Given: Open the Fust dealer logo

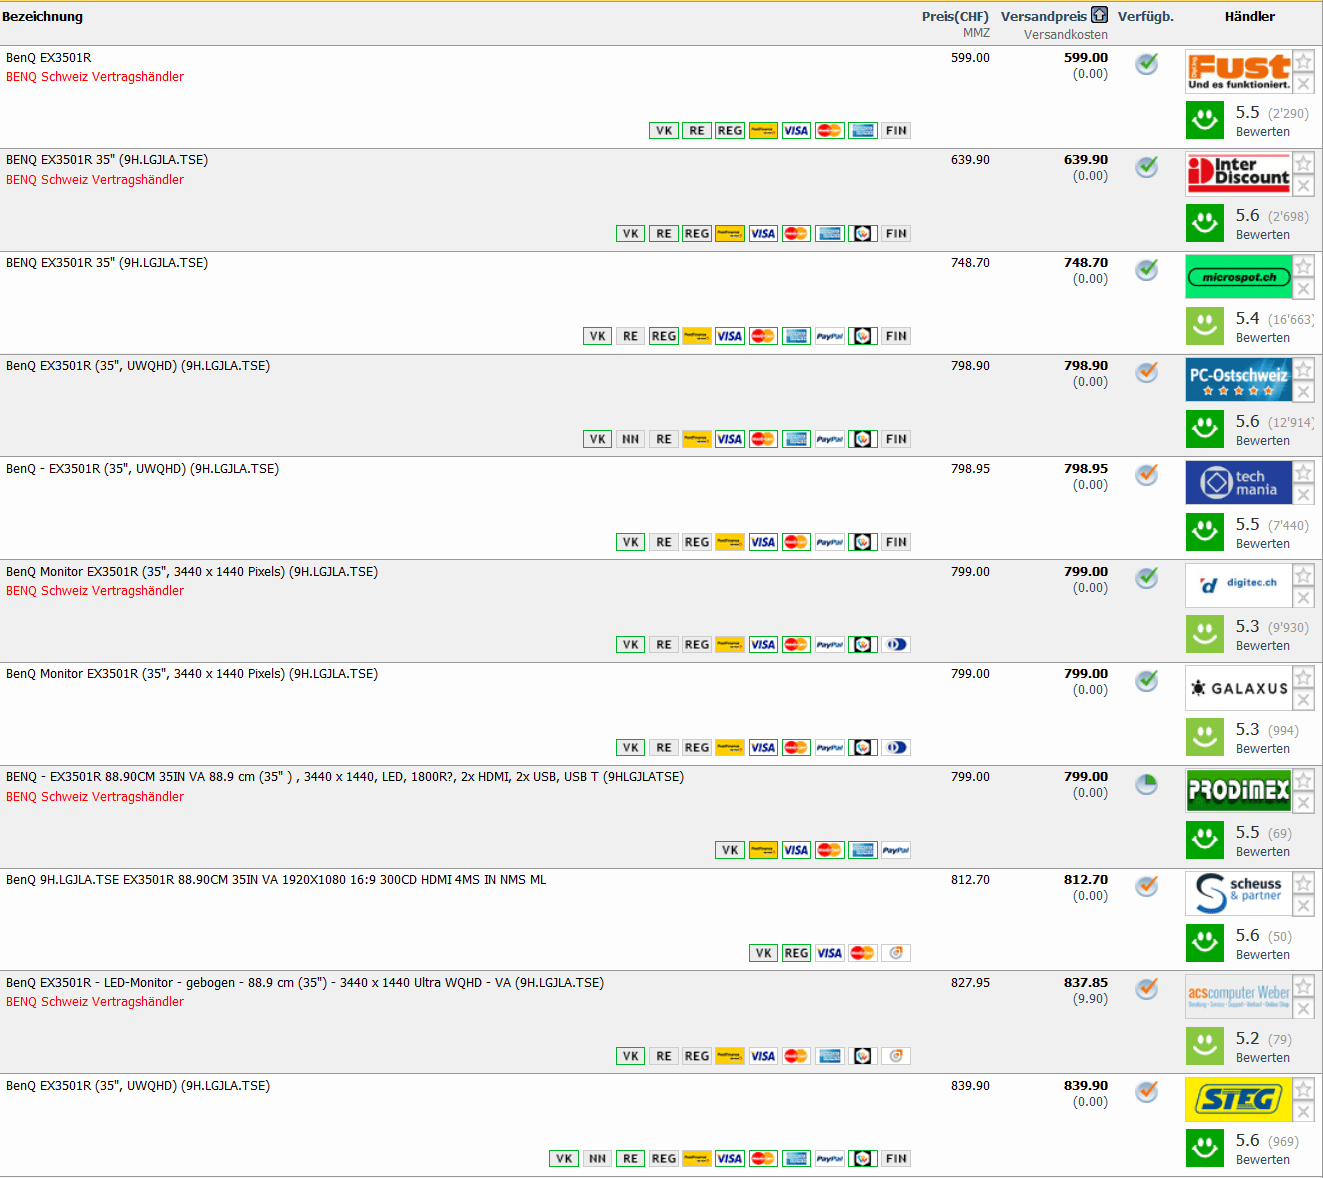Looking at the screenshot, I should [1238, 72].
